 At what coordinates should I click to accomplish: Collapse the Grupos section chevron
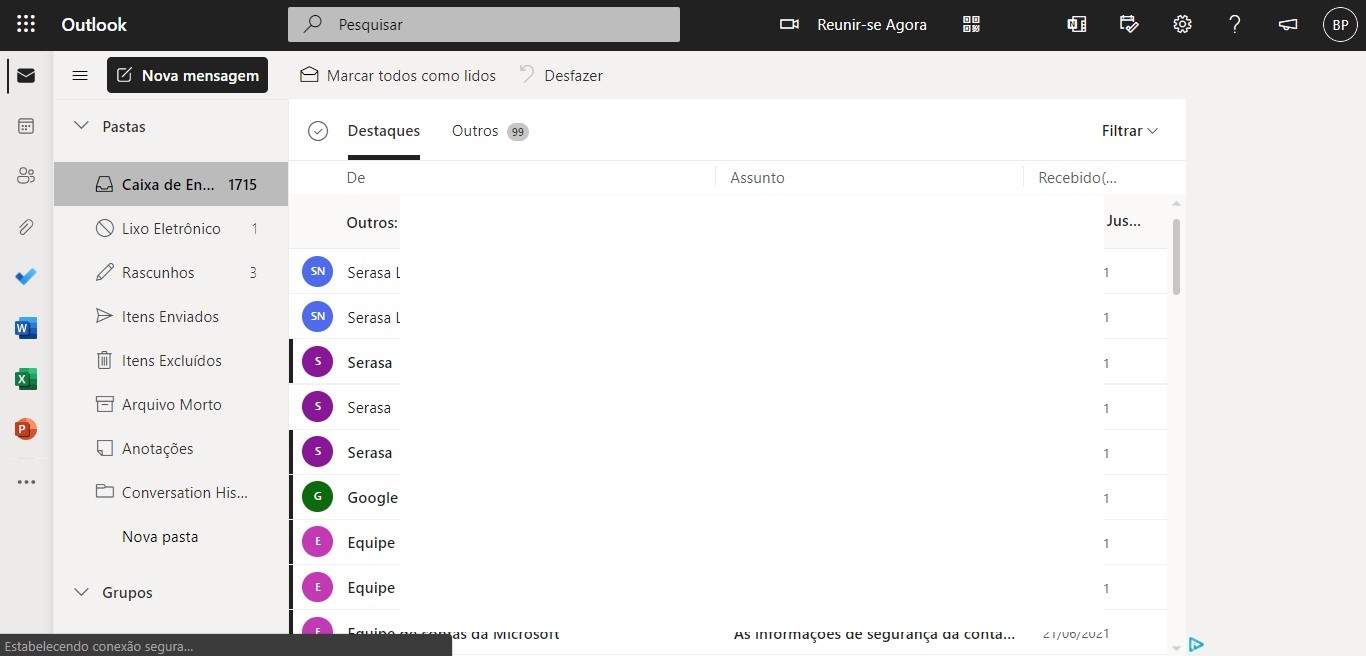(82, 592)
